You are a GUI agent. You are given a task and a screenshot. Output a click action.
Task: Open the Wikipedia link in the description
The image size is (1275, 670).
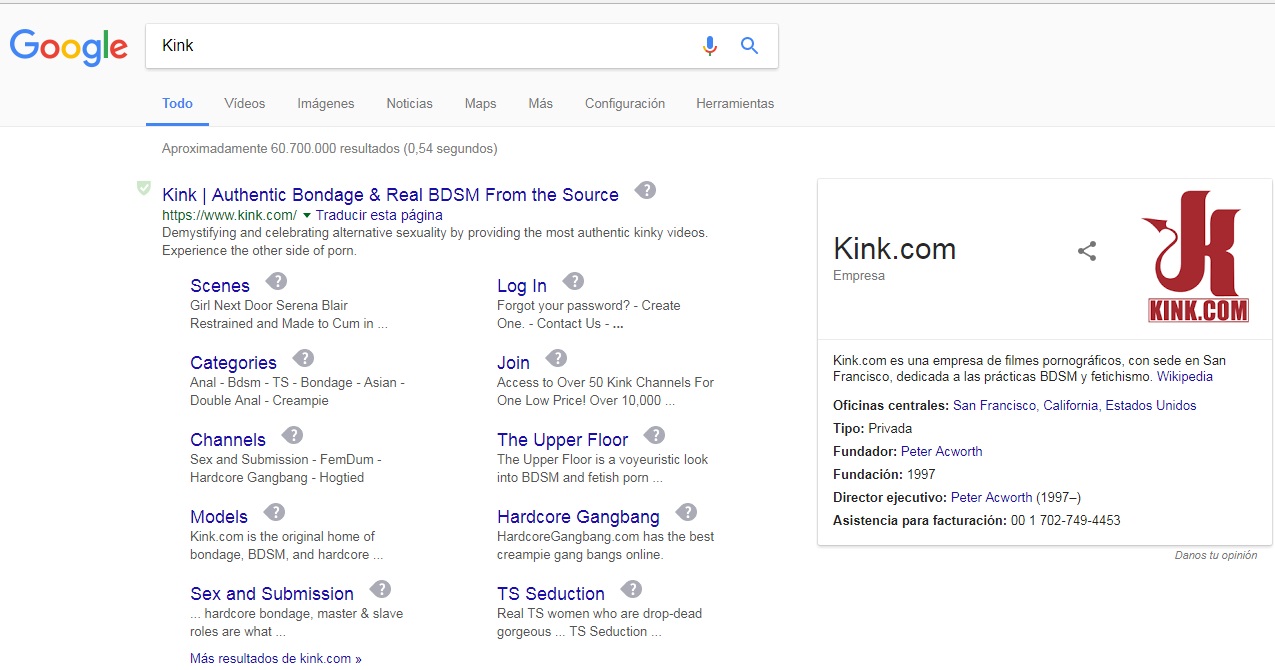pos(1184,377)
